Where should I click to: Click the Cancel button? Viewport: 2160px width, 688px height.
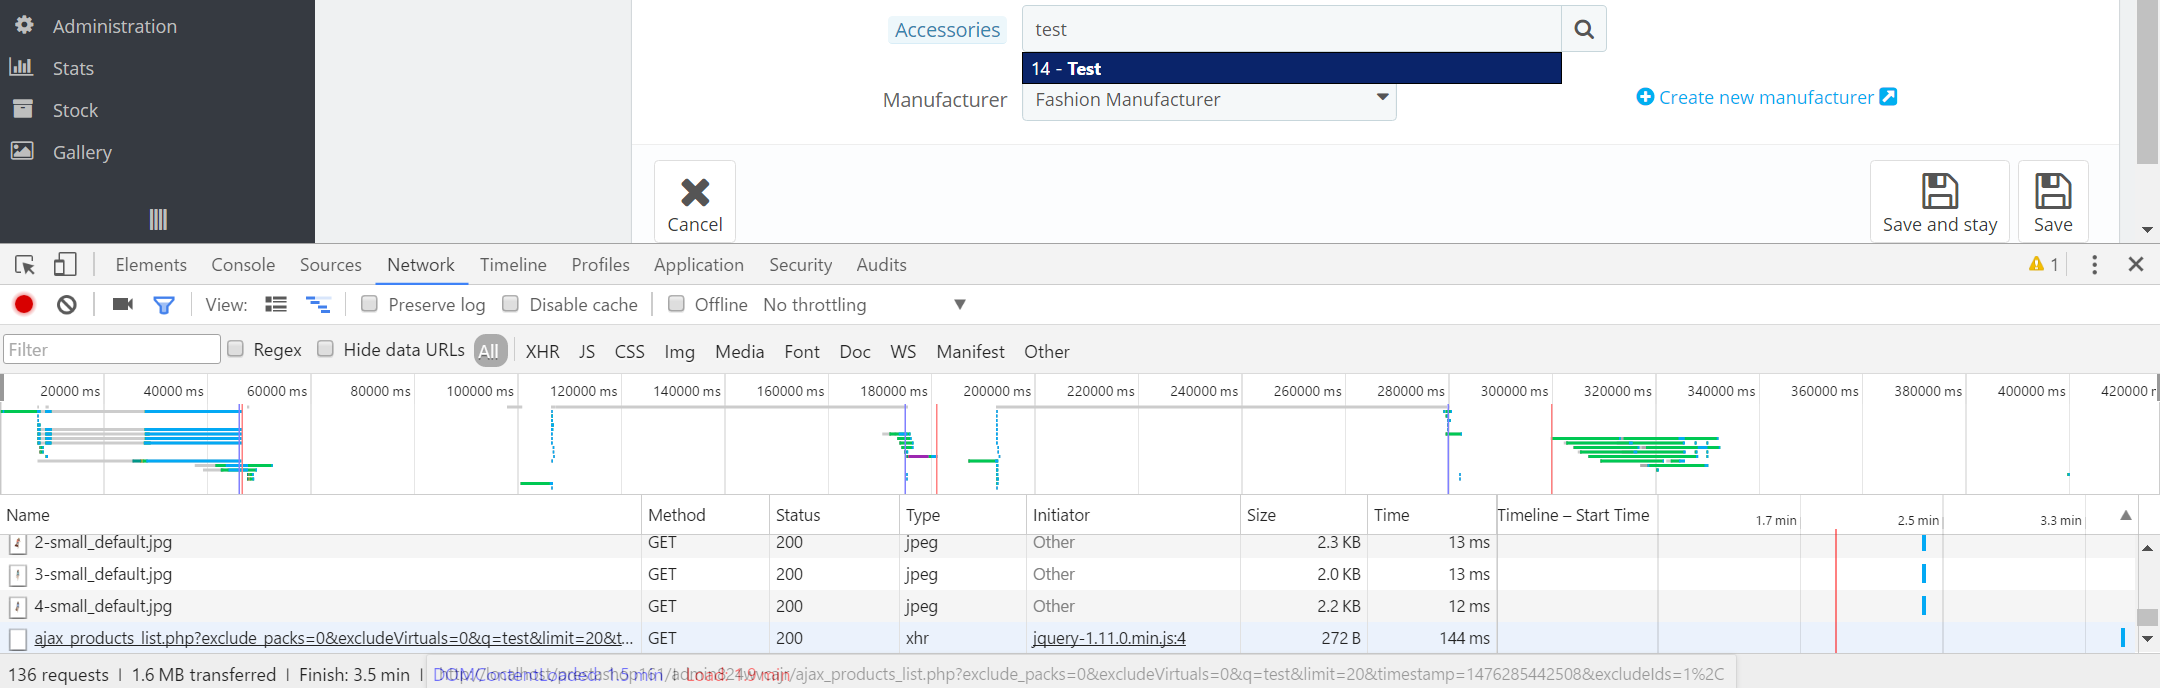(x=695, y=201)
